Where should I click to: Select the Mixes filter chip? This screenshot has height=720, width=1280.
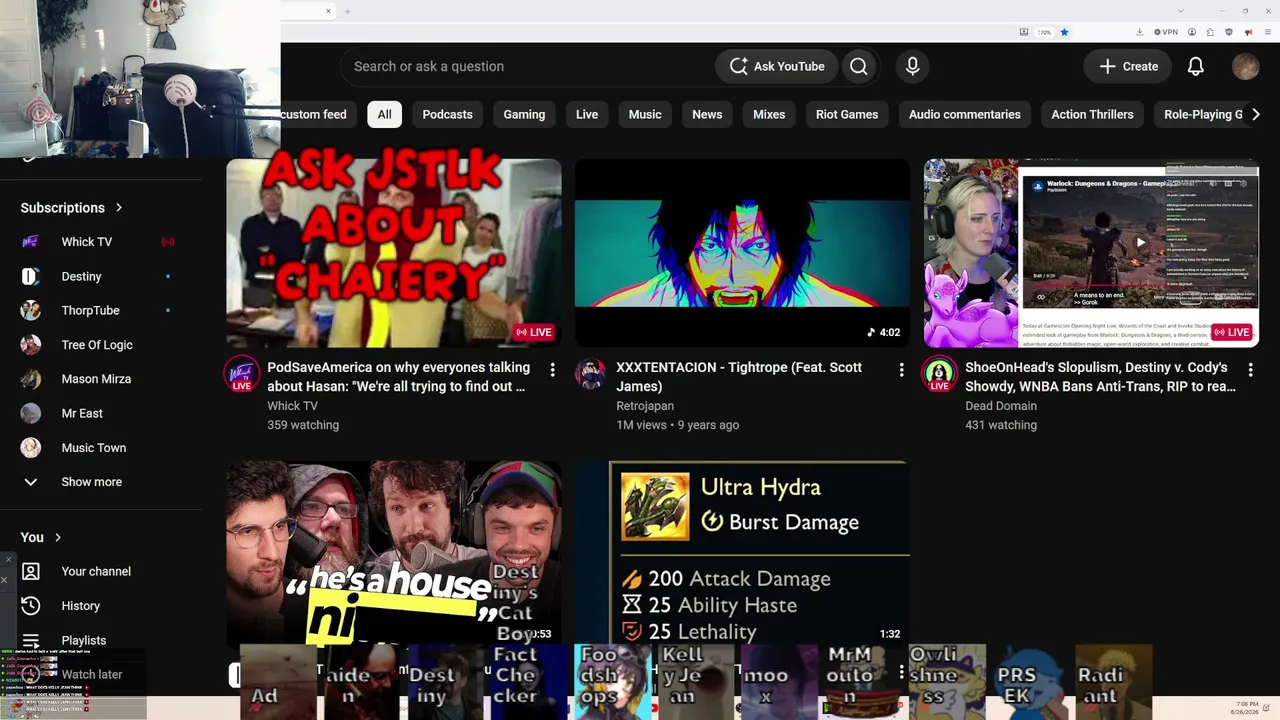[769, 114]
